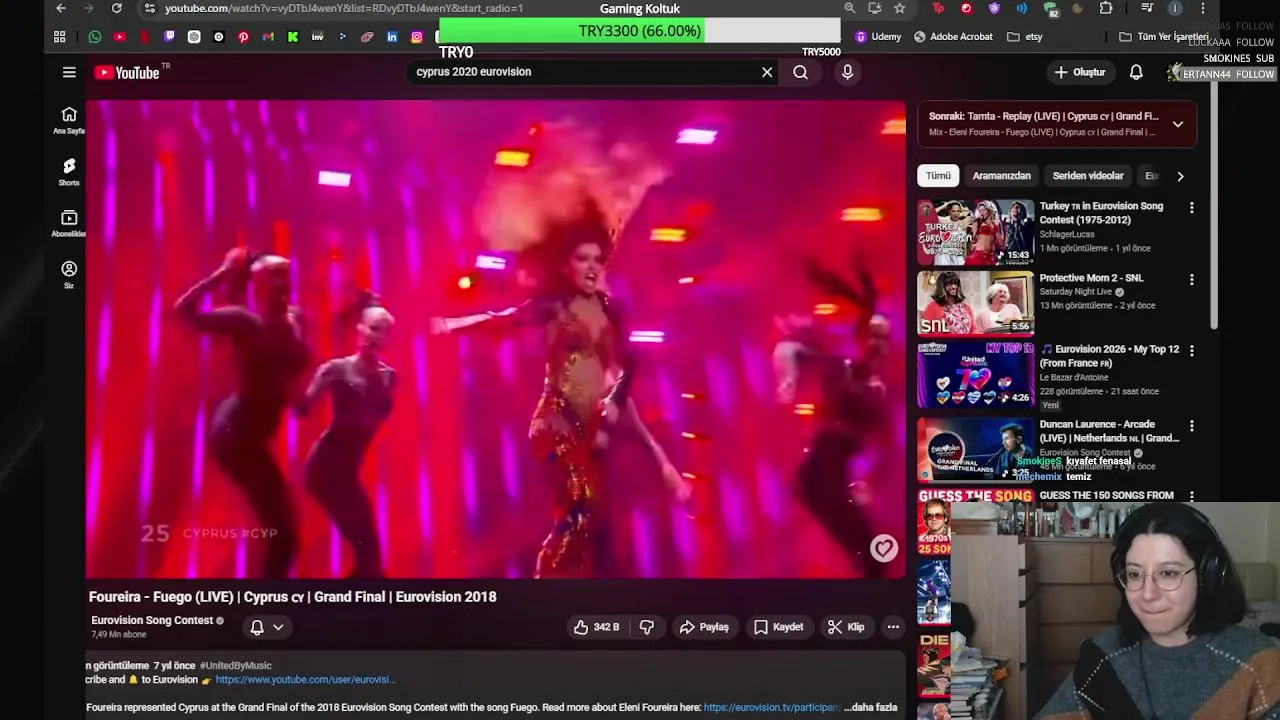Open the apps grid in bookmarks bar
This screenshot has width=1280, height=720.
[59, 37]
